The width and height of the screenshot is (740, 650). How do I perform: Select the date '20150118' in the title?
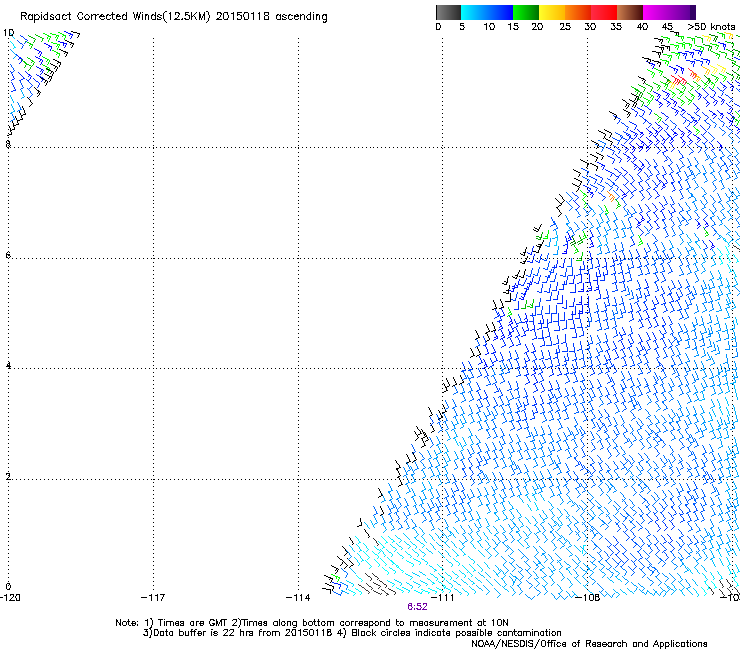click(x=243, y=17)
